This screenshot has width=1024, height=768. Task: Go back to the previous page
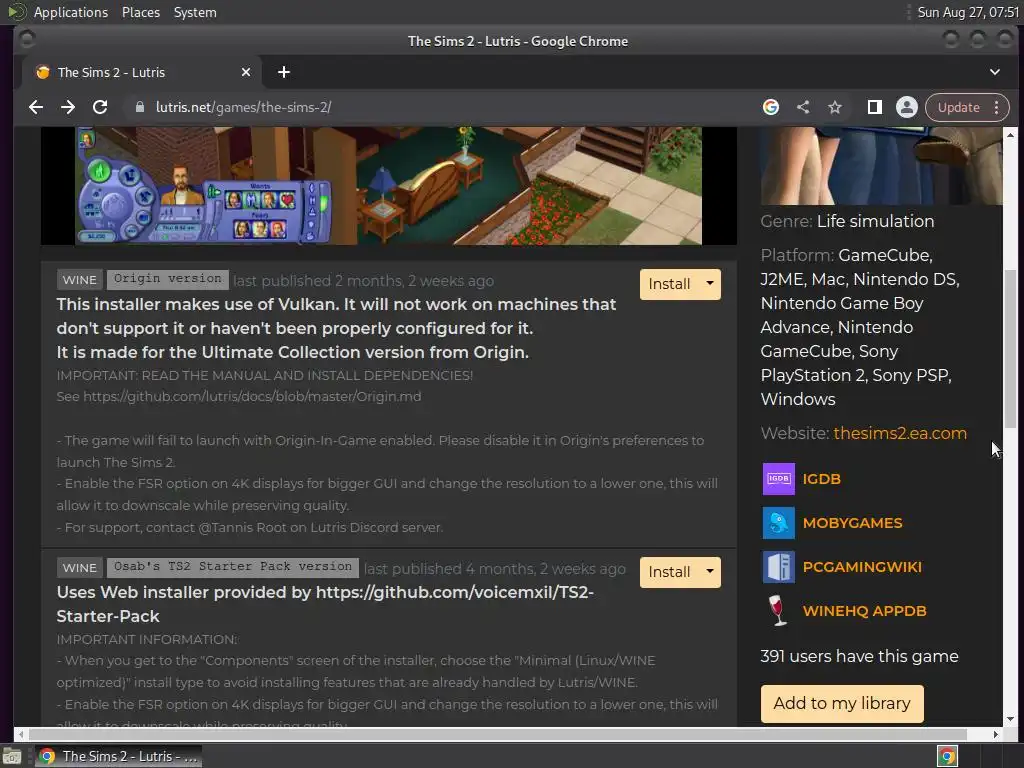36,107
